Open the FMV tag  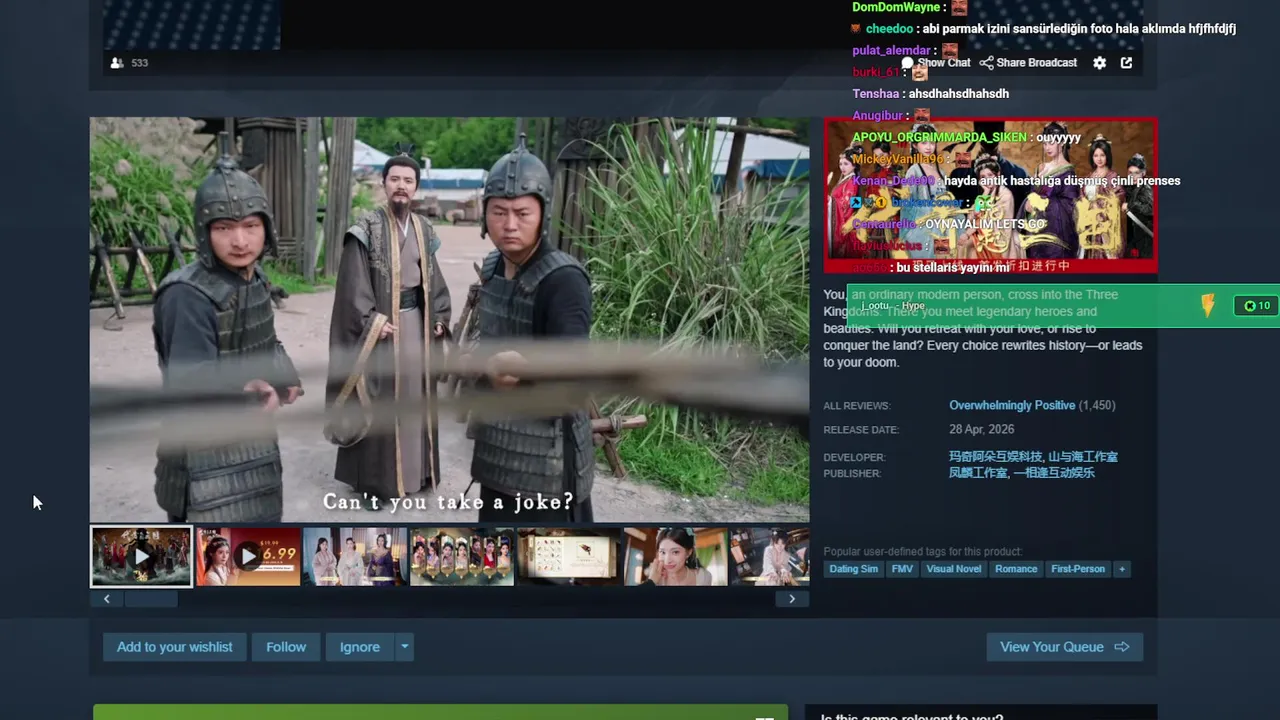(902, 569)
